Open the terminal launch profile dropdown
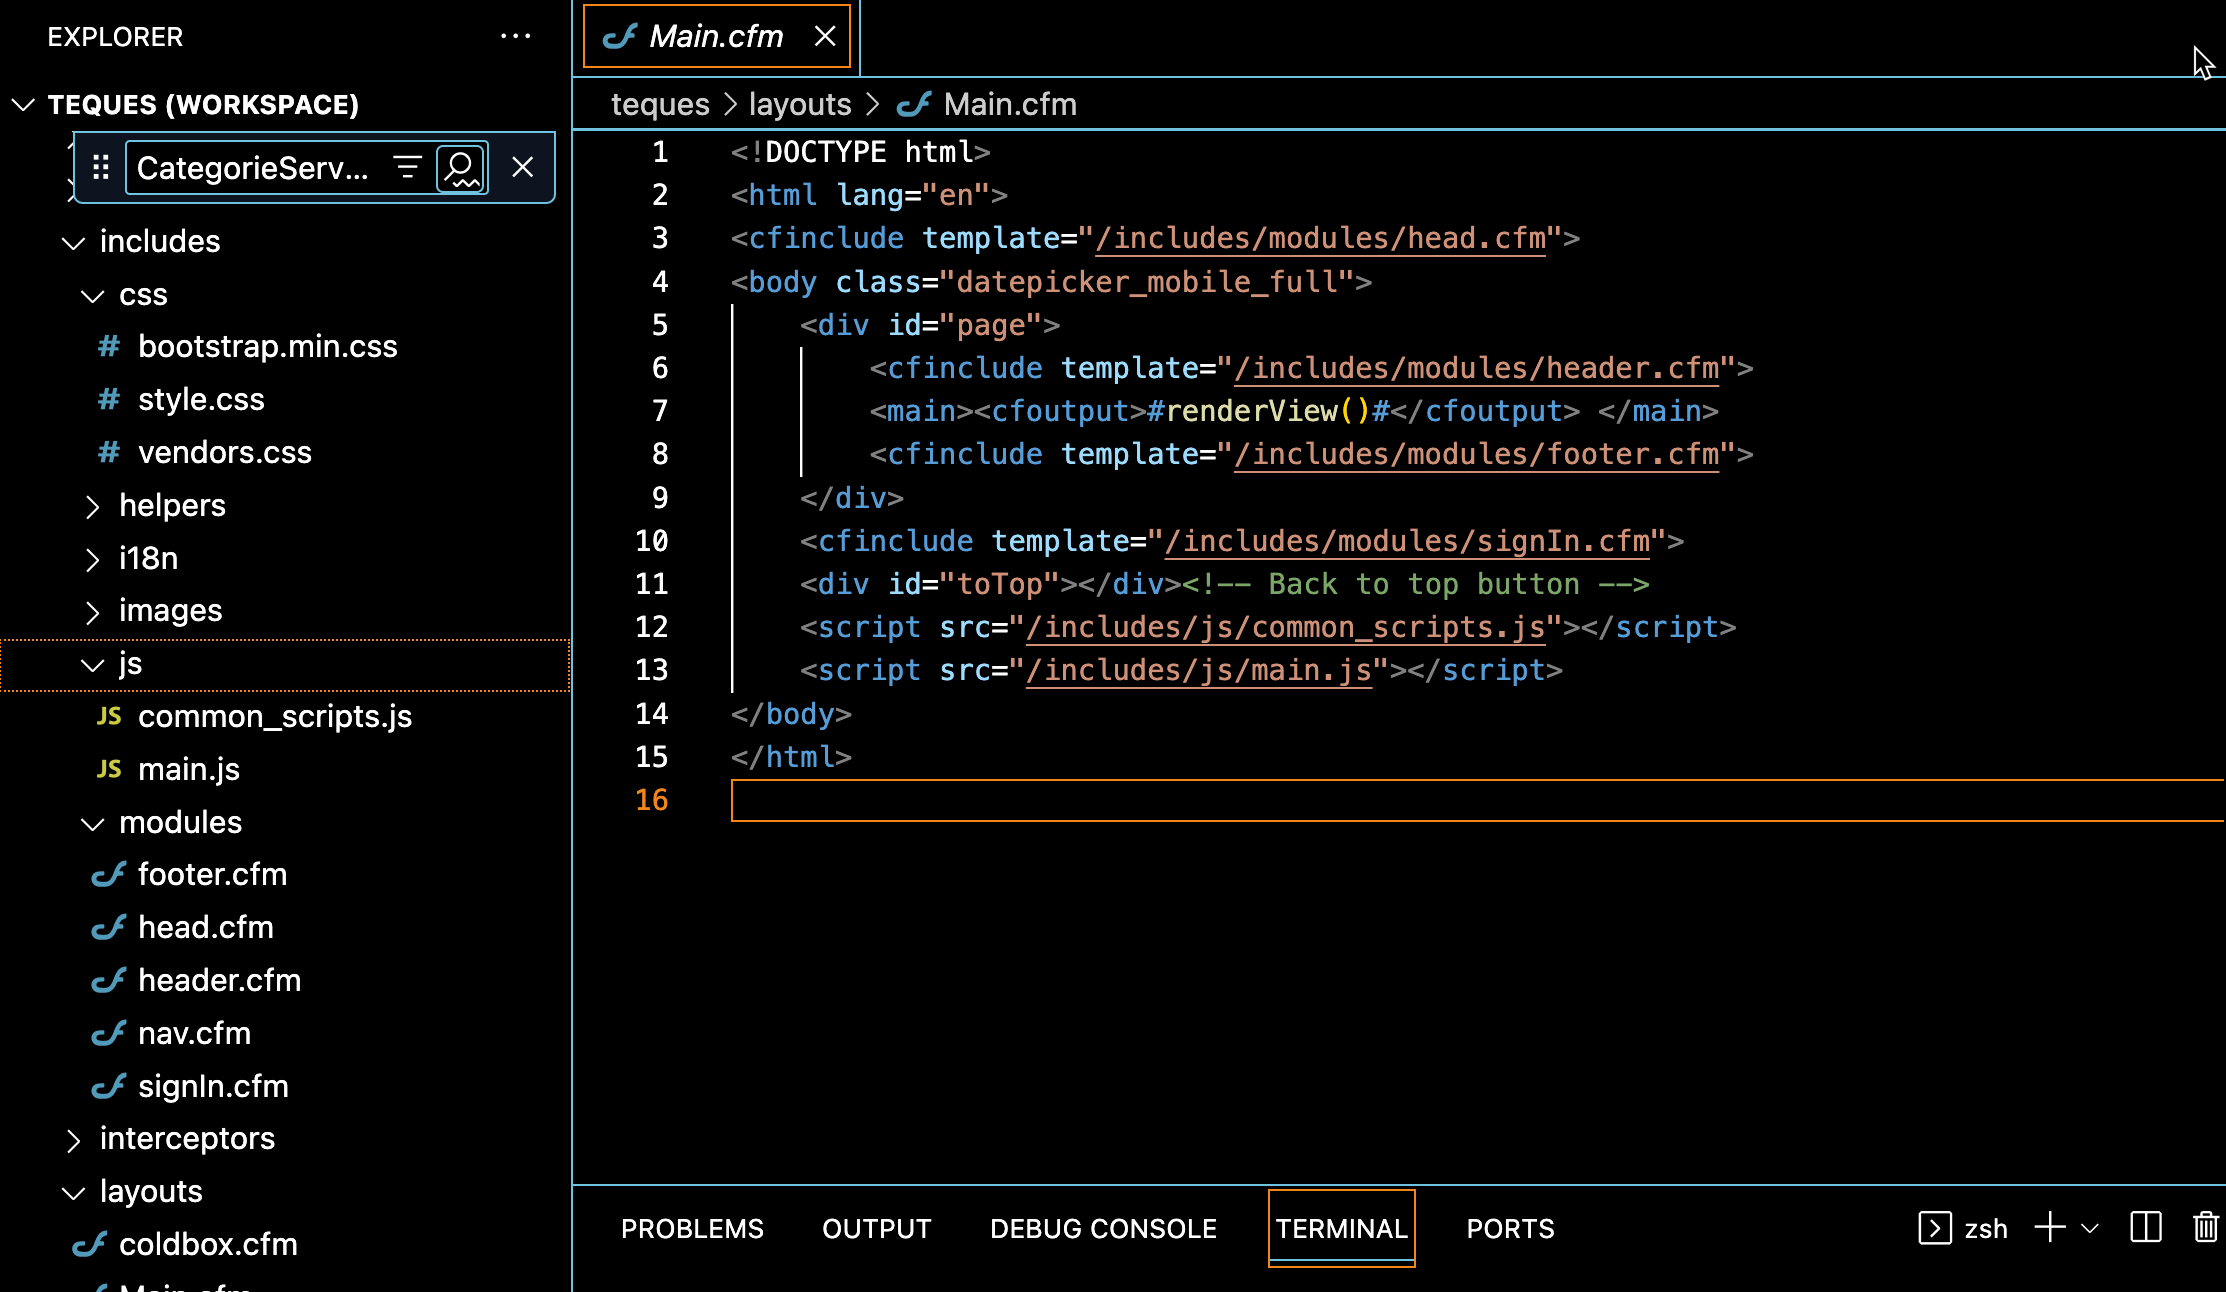This screenshot has height=1292, width=2226. pyautogui.click(x=2089, y=1228)
